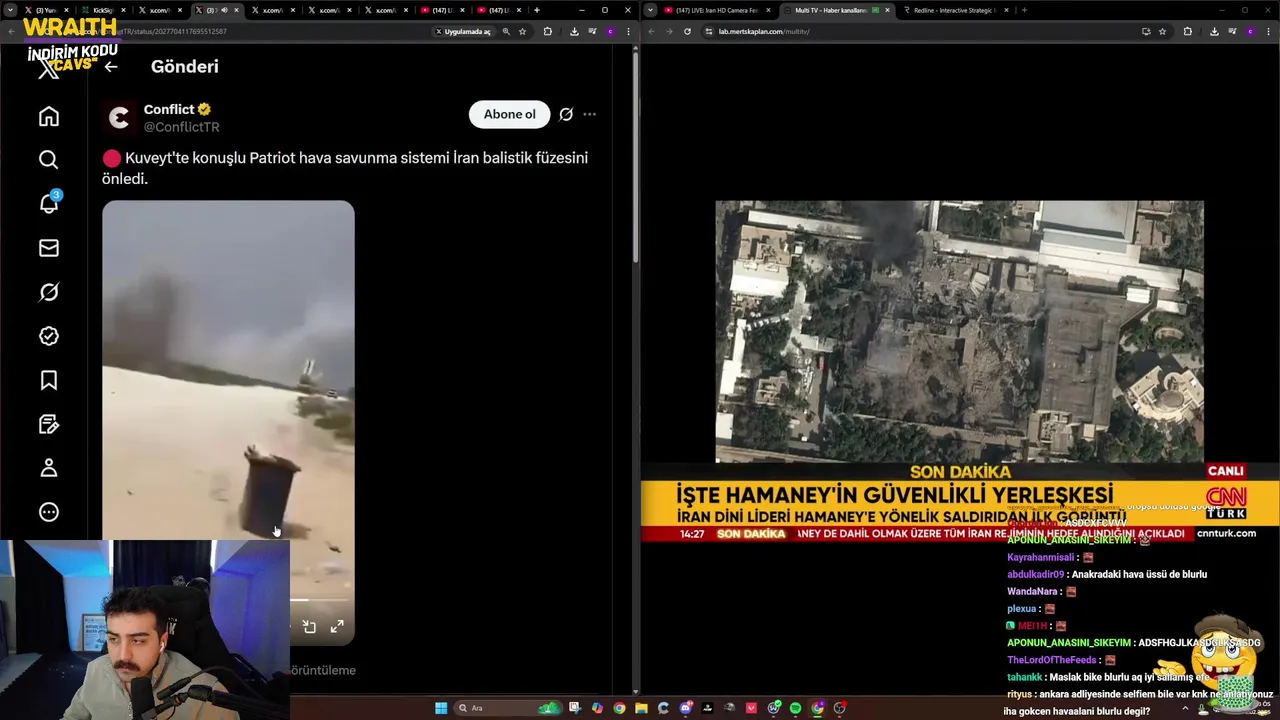Open Spotify from taskbar
This screenshot has height=720, width=1280.
pyautogui.click(x=796, y=708)
